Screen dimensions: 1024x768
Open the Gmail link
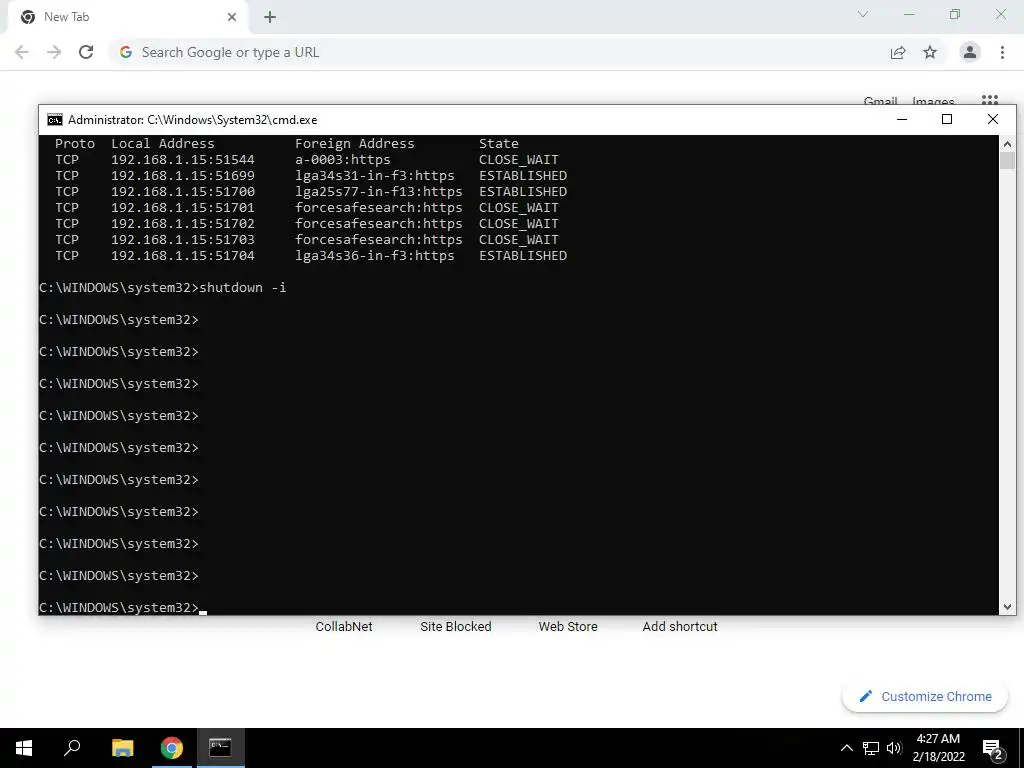[x=880, y=101]
